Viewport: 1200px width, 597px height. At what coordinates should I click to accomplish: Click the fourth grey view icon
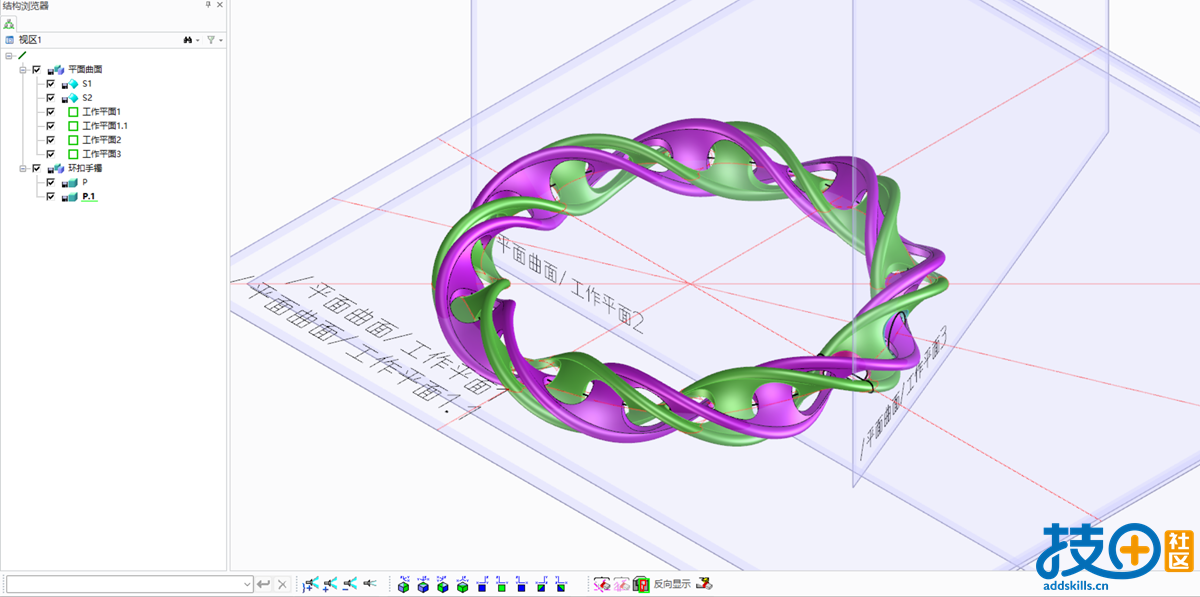click(x=370, y=583)
